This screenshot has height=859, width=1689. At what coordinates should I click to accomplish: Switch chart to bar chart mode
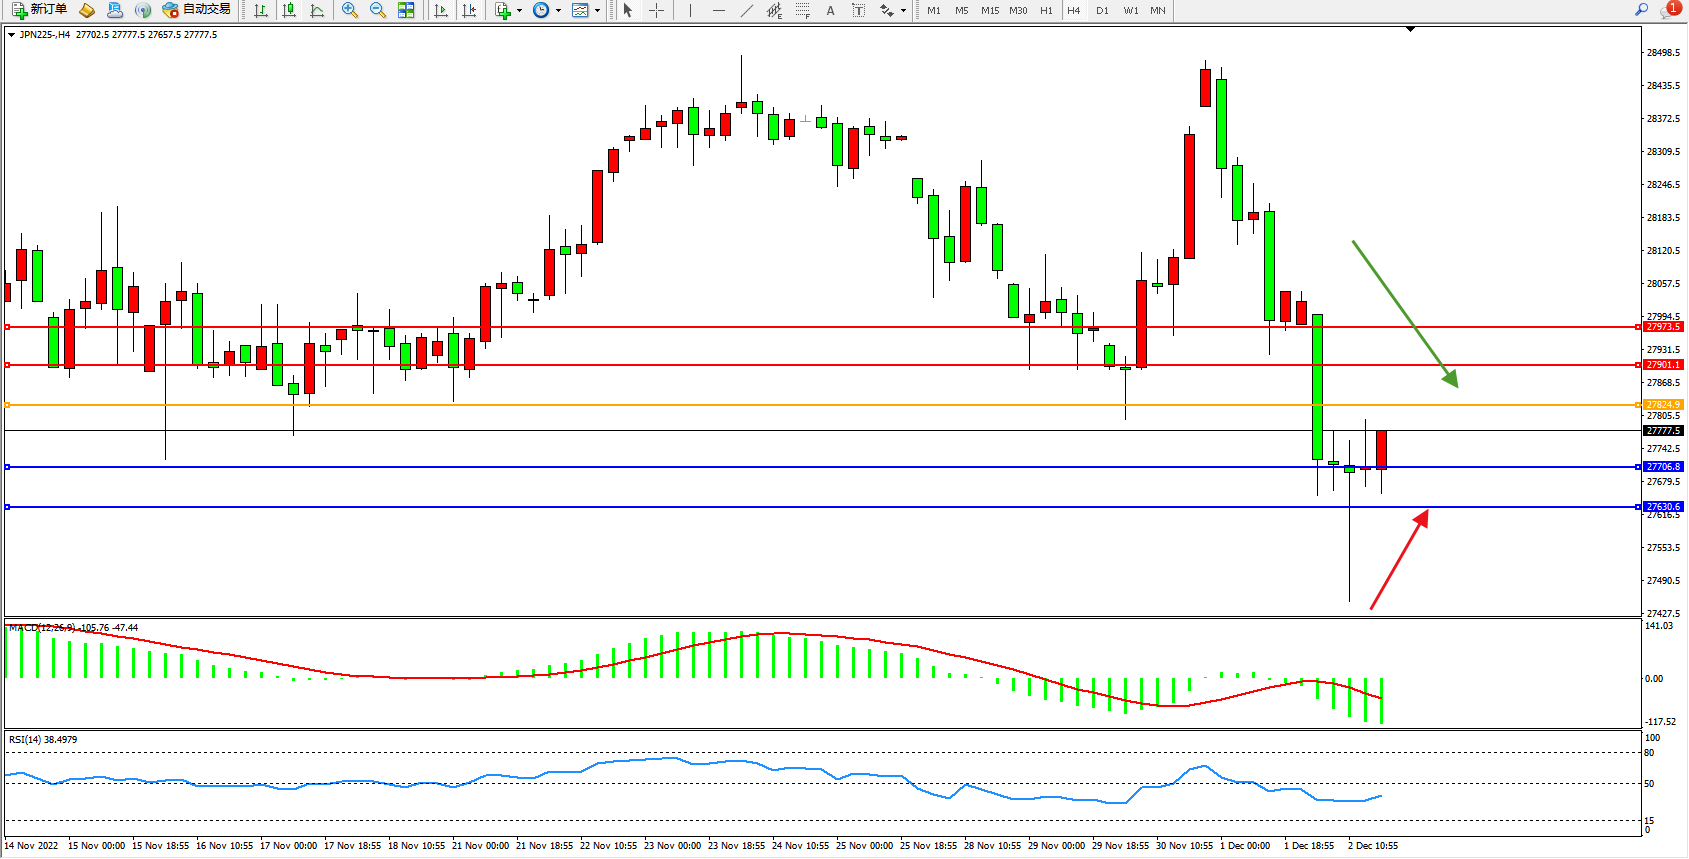[x=261, y=10]
